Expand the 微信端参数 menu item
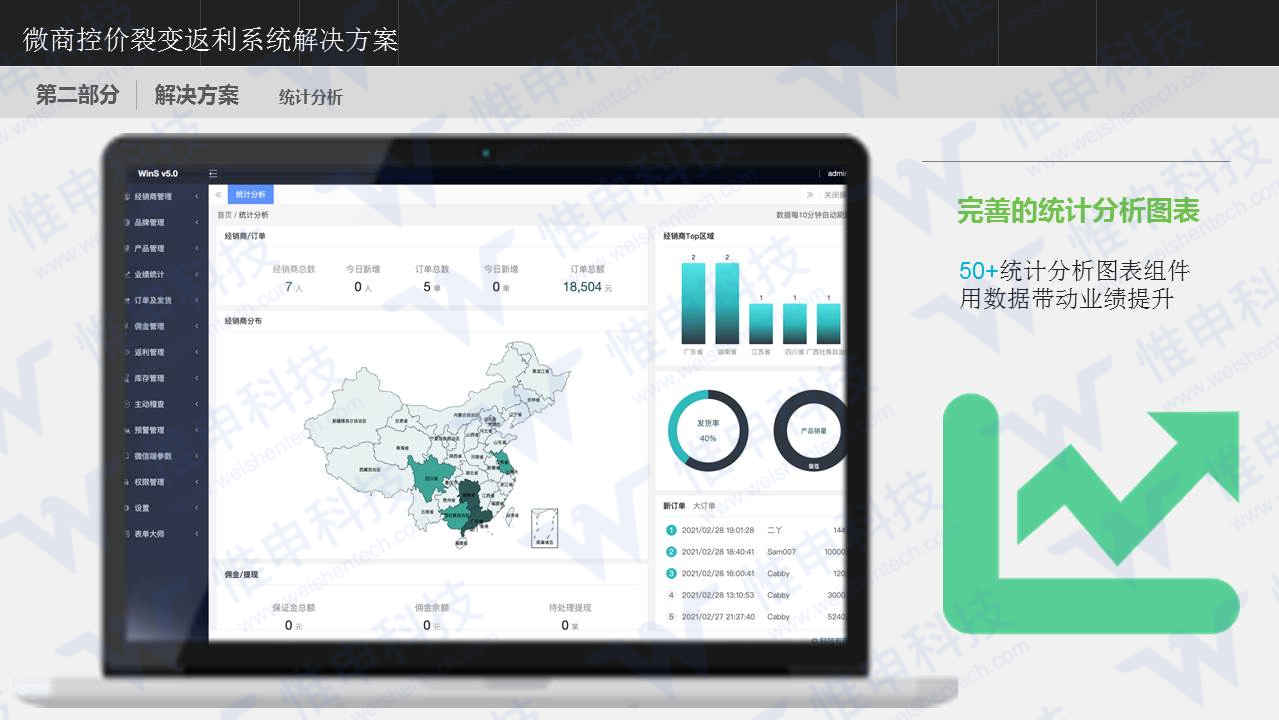Screen dimensions: 1279x720 [x=196, y=456]
